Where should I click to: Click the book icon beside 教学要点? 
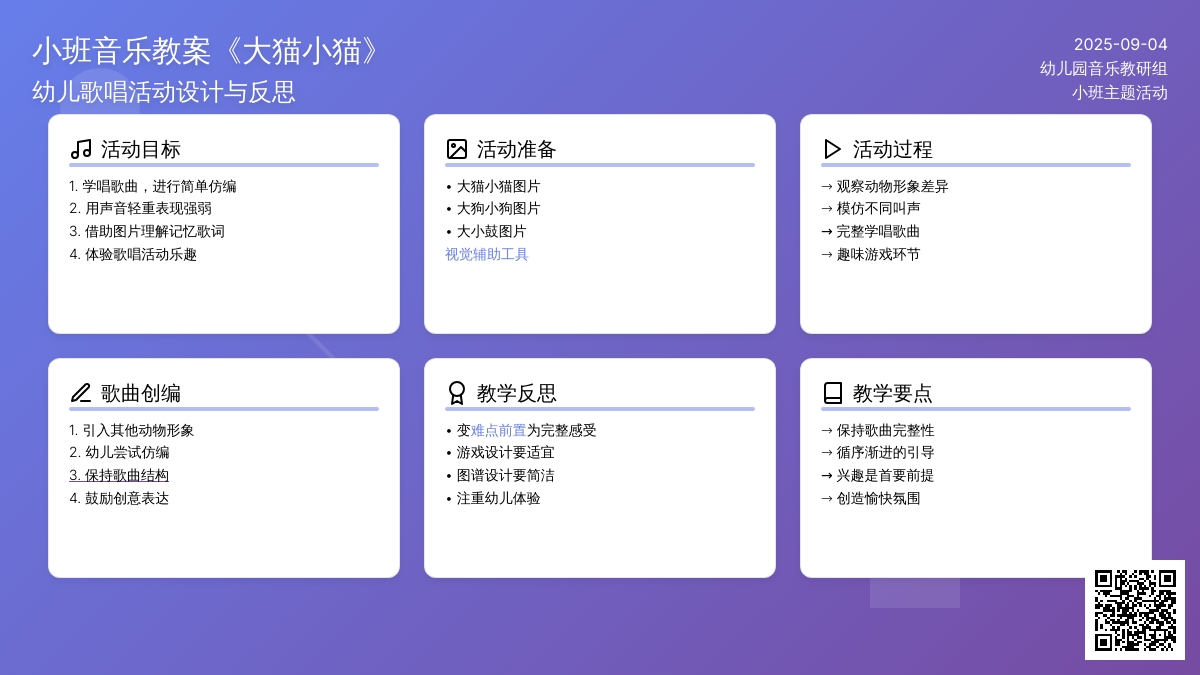coord(833,393)
